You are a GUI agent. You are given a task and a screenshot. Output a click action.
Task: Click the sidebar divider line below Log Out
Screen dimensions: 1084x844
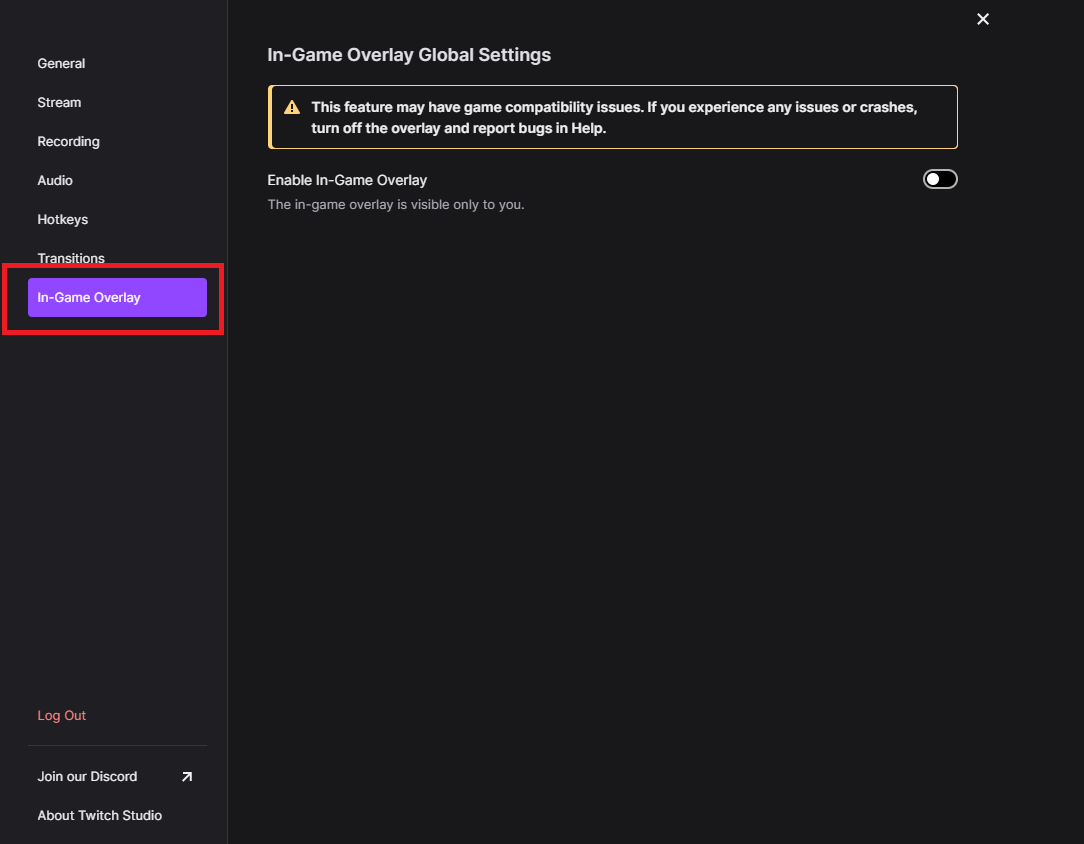pos(117,745)
